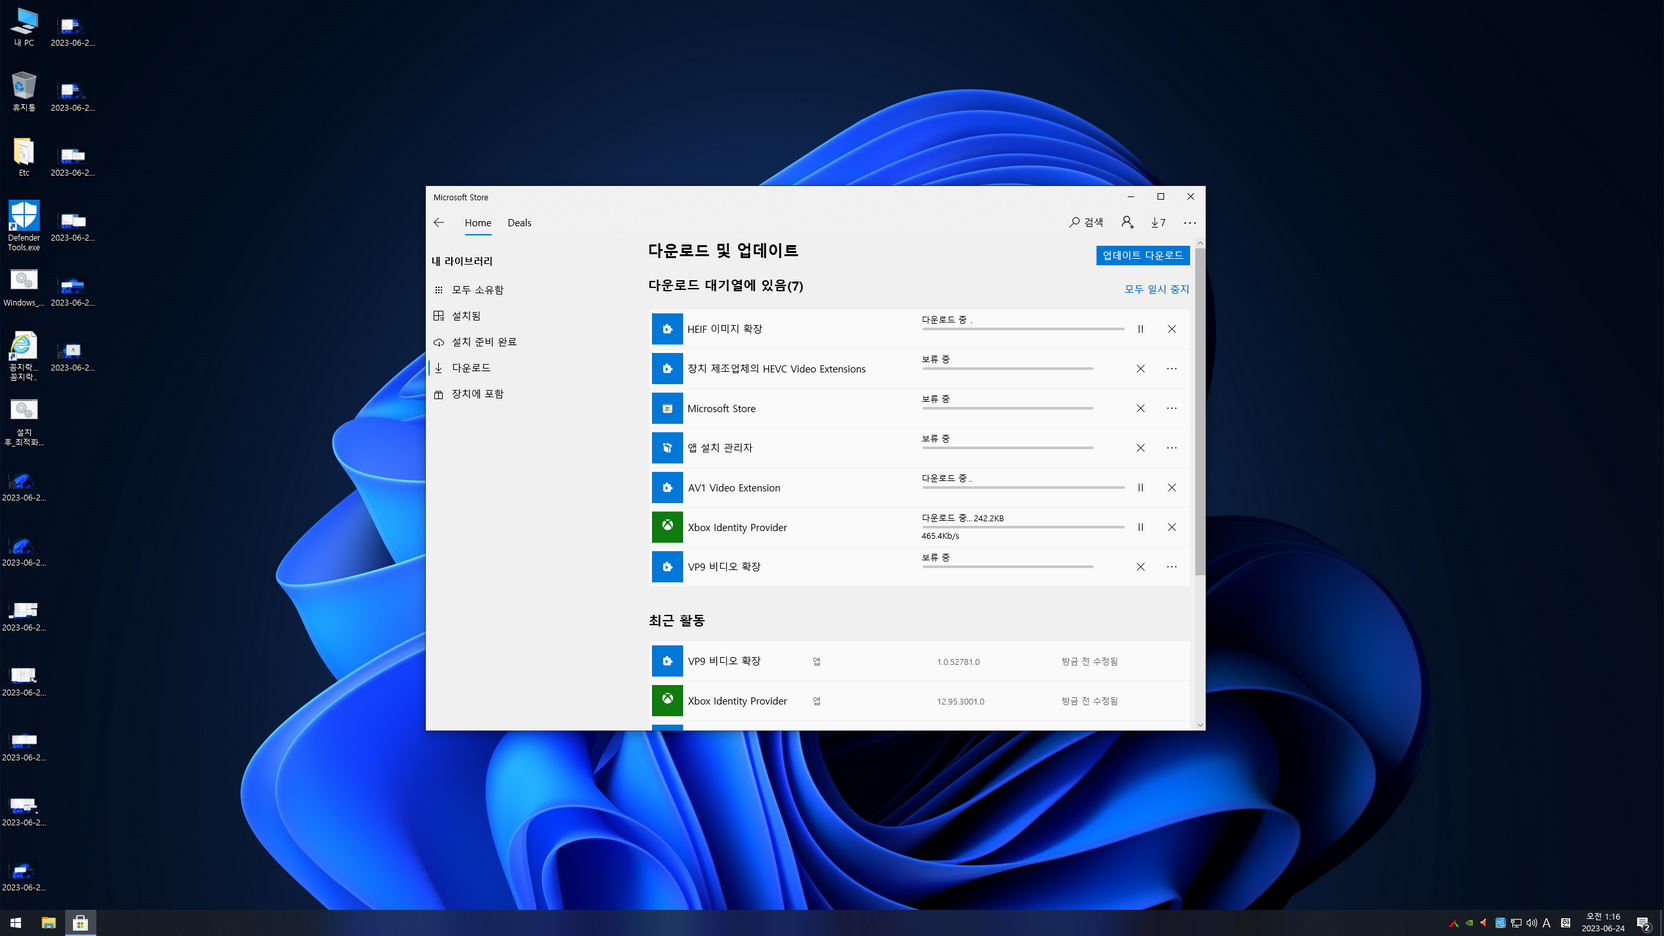Open more options for Microsoft Store row
1664x936 pixels.
click(1172, 408)
